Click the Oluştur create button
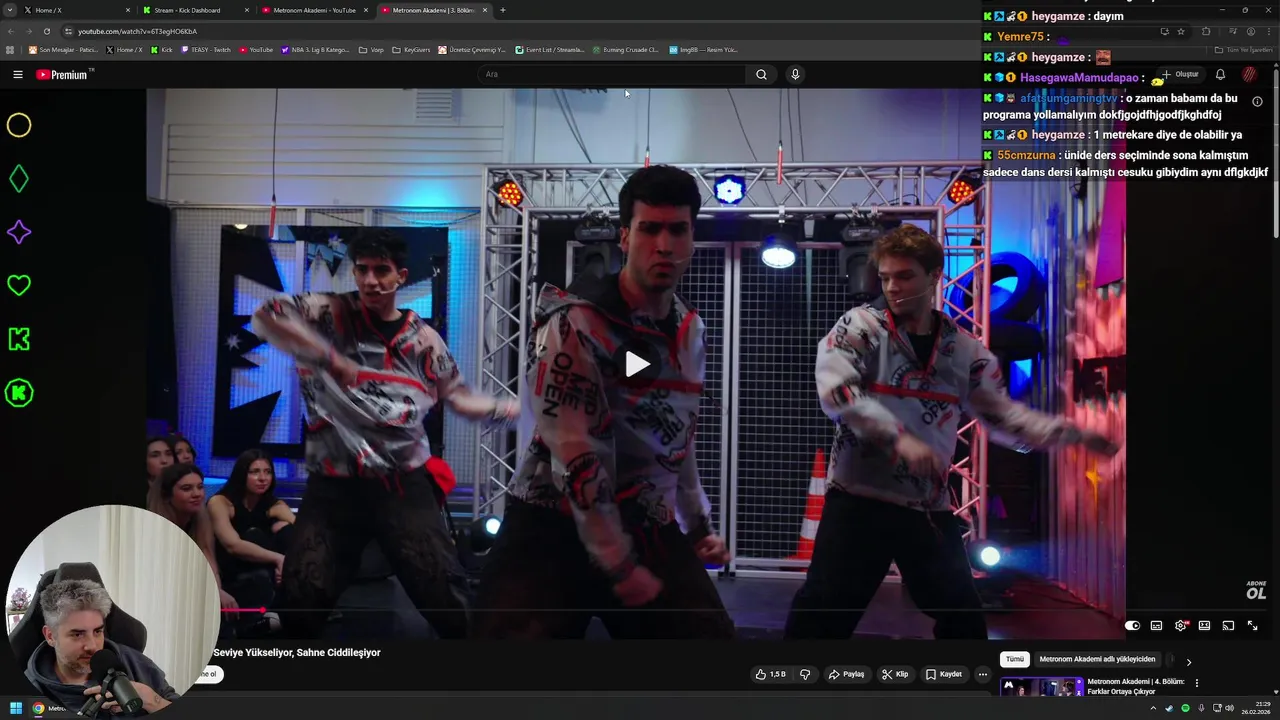Image resolution: width=1280 pixels, height=720 pixels. click(1180, 74)
